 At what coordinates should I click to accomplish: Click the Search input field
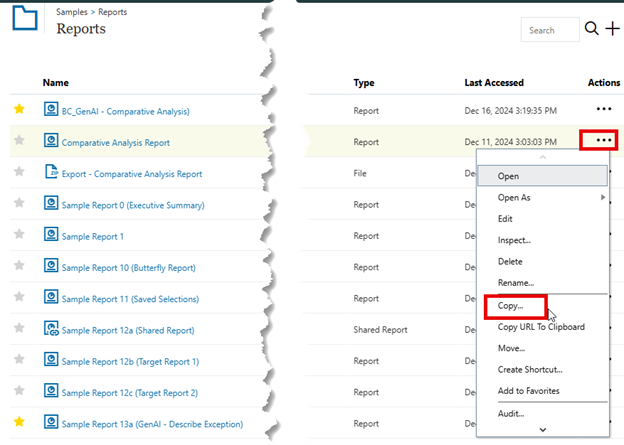tap(548, 30)
